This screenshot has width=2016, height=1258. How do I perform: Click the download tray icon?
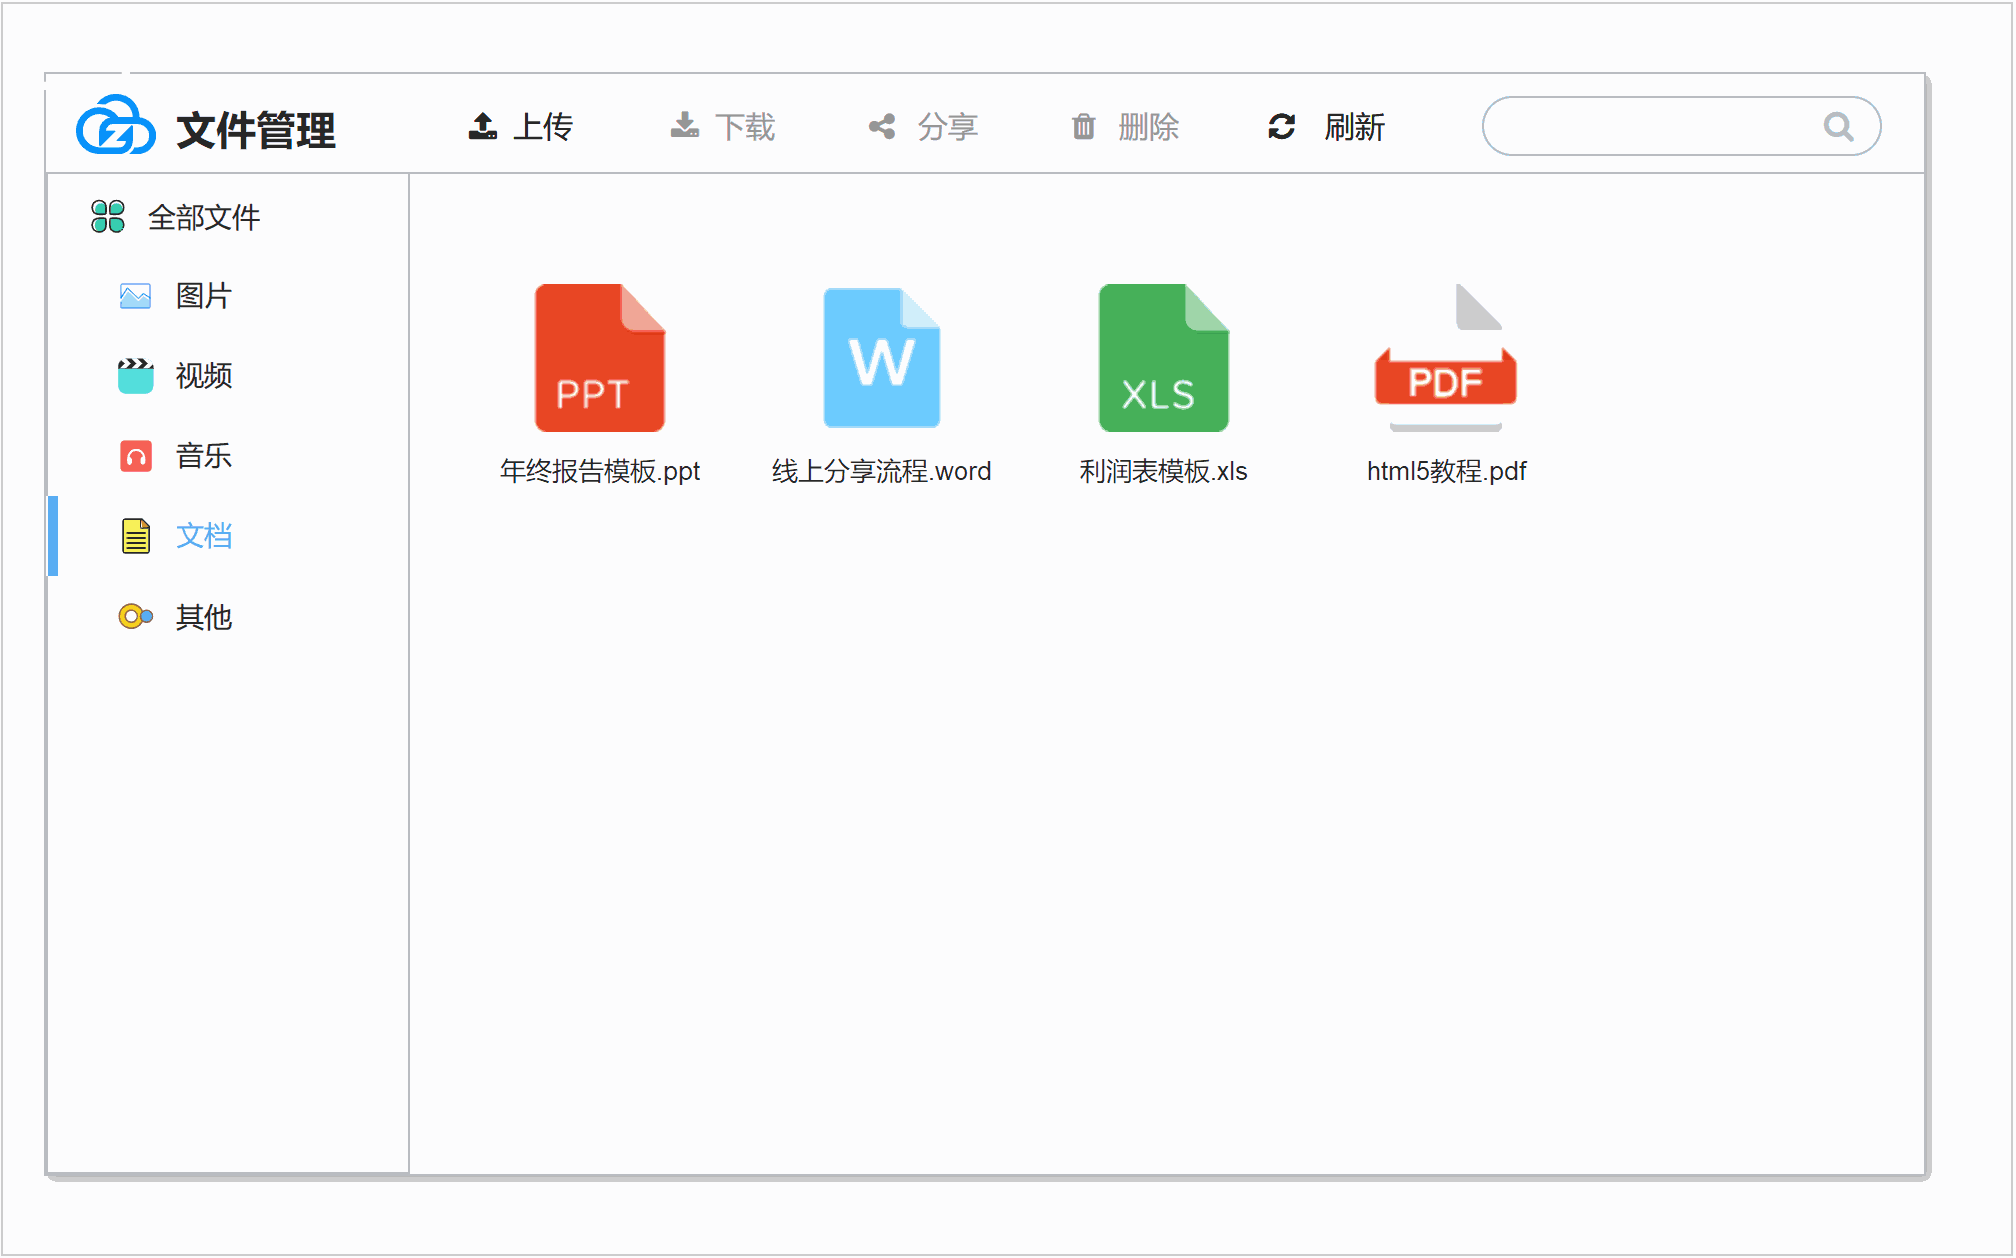click(x=685, y=126)
